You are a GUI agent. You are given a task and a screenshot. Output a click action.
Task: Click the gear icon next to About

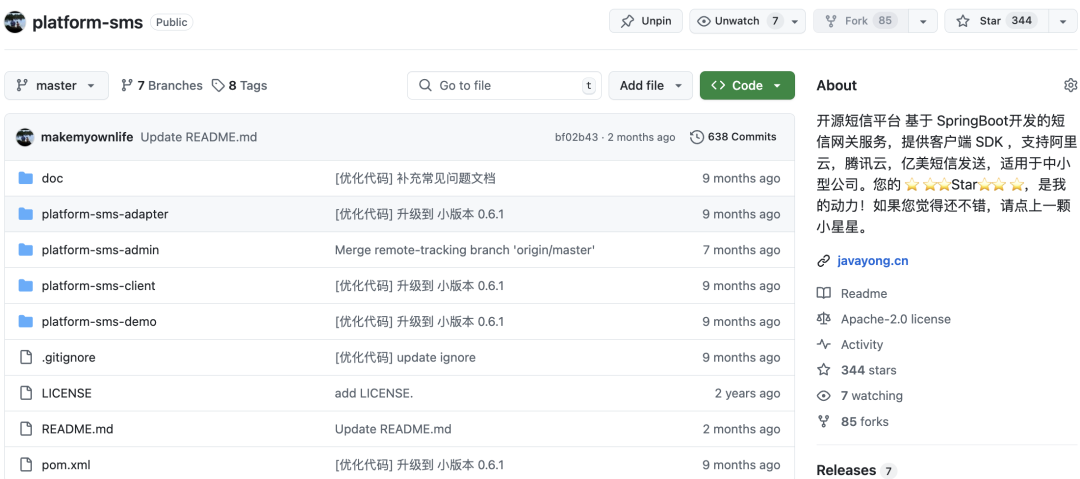(x=1070, y=85)
